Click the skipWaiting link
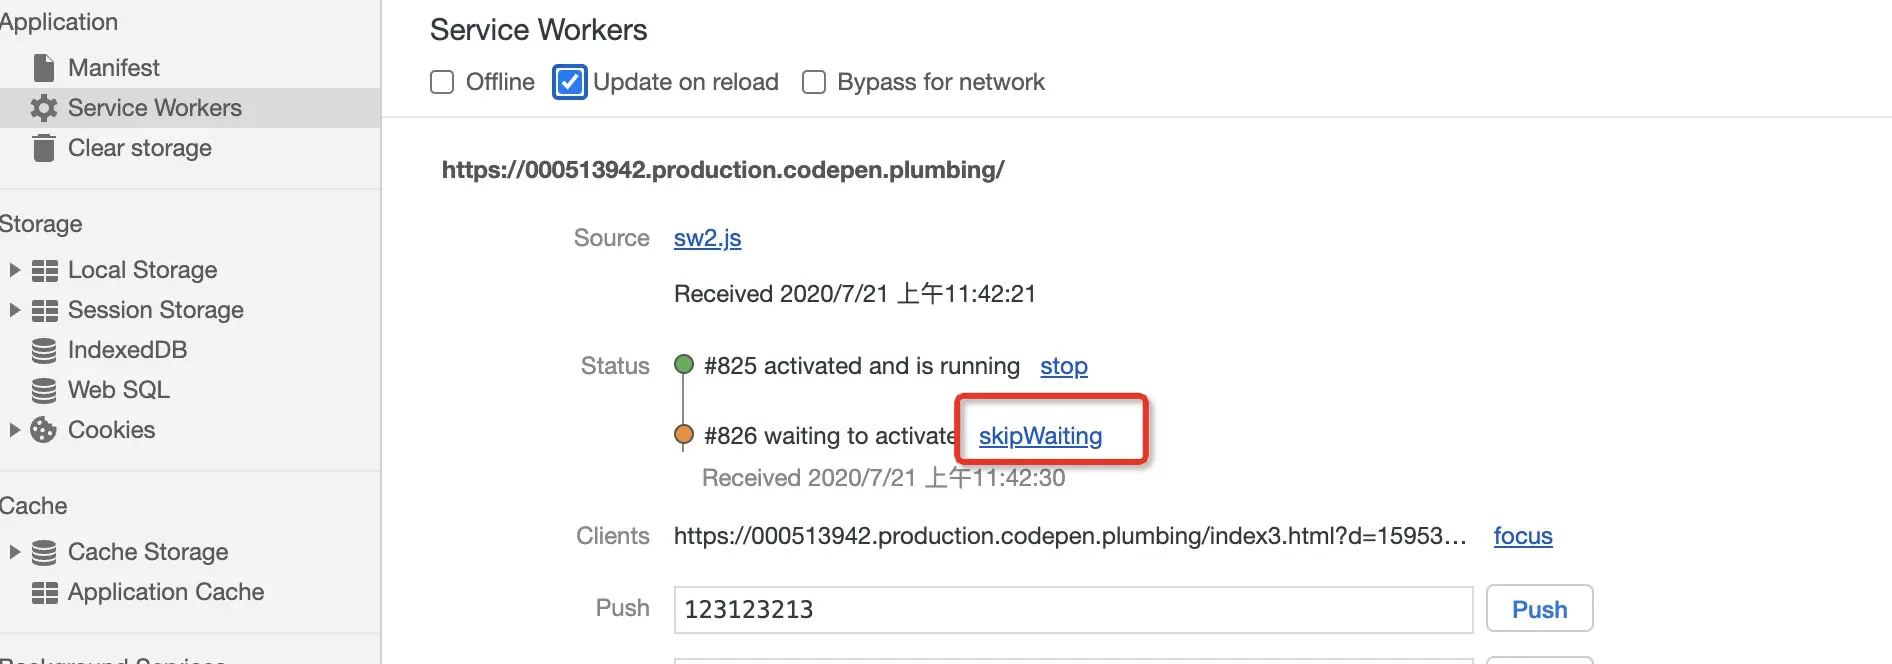 click(1040, 436)
